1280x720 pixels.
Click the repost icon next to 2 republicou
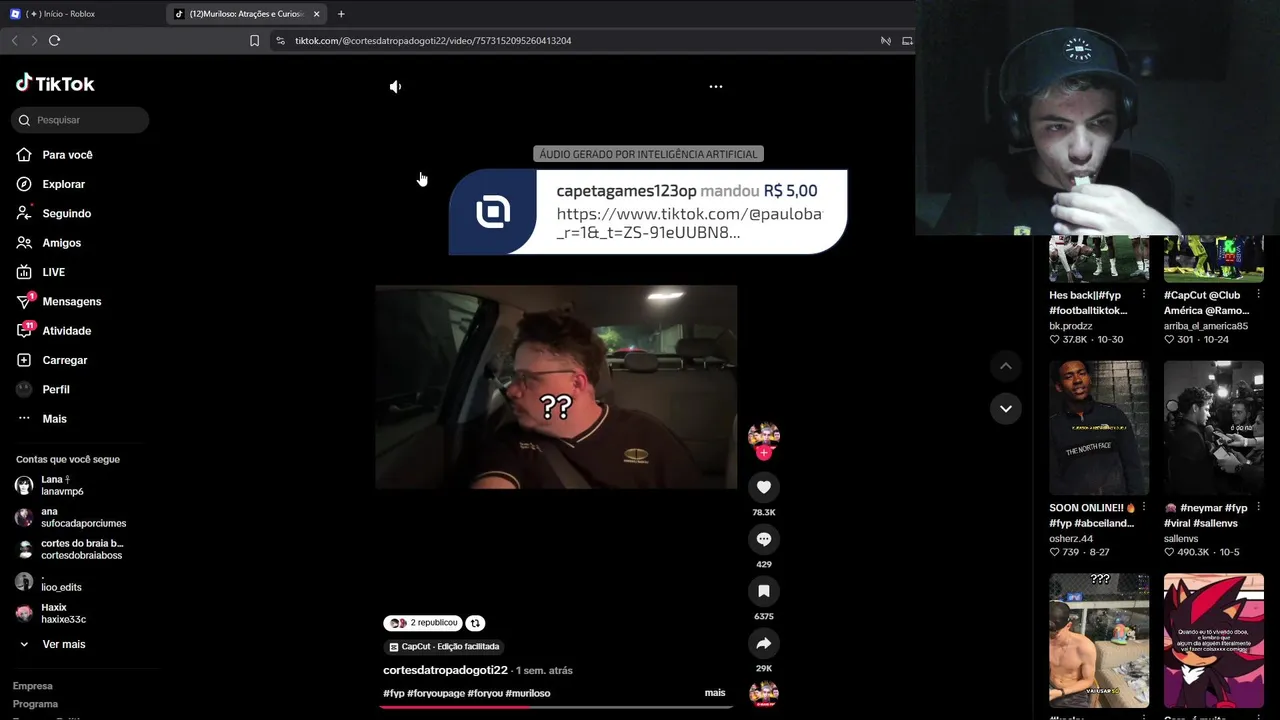pyautogui.click(x=475, y=623)
